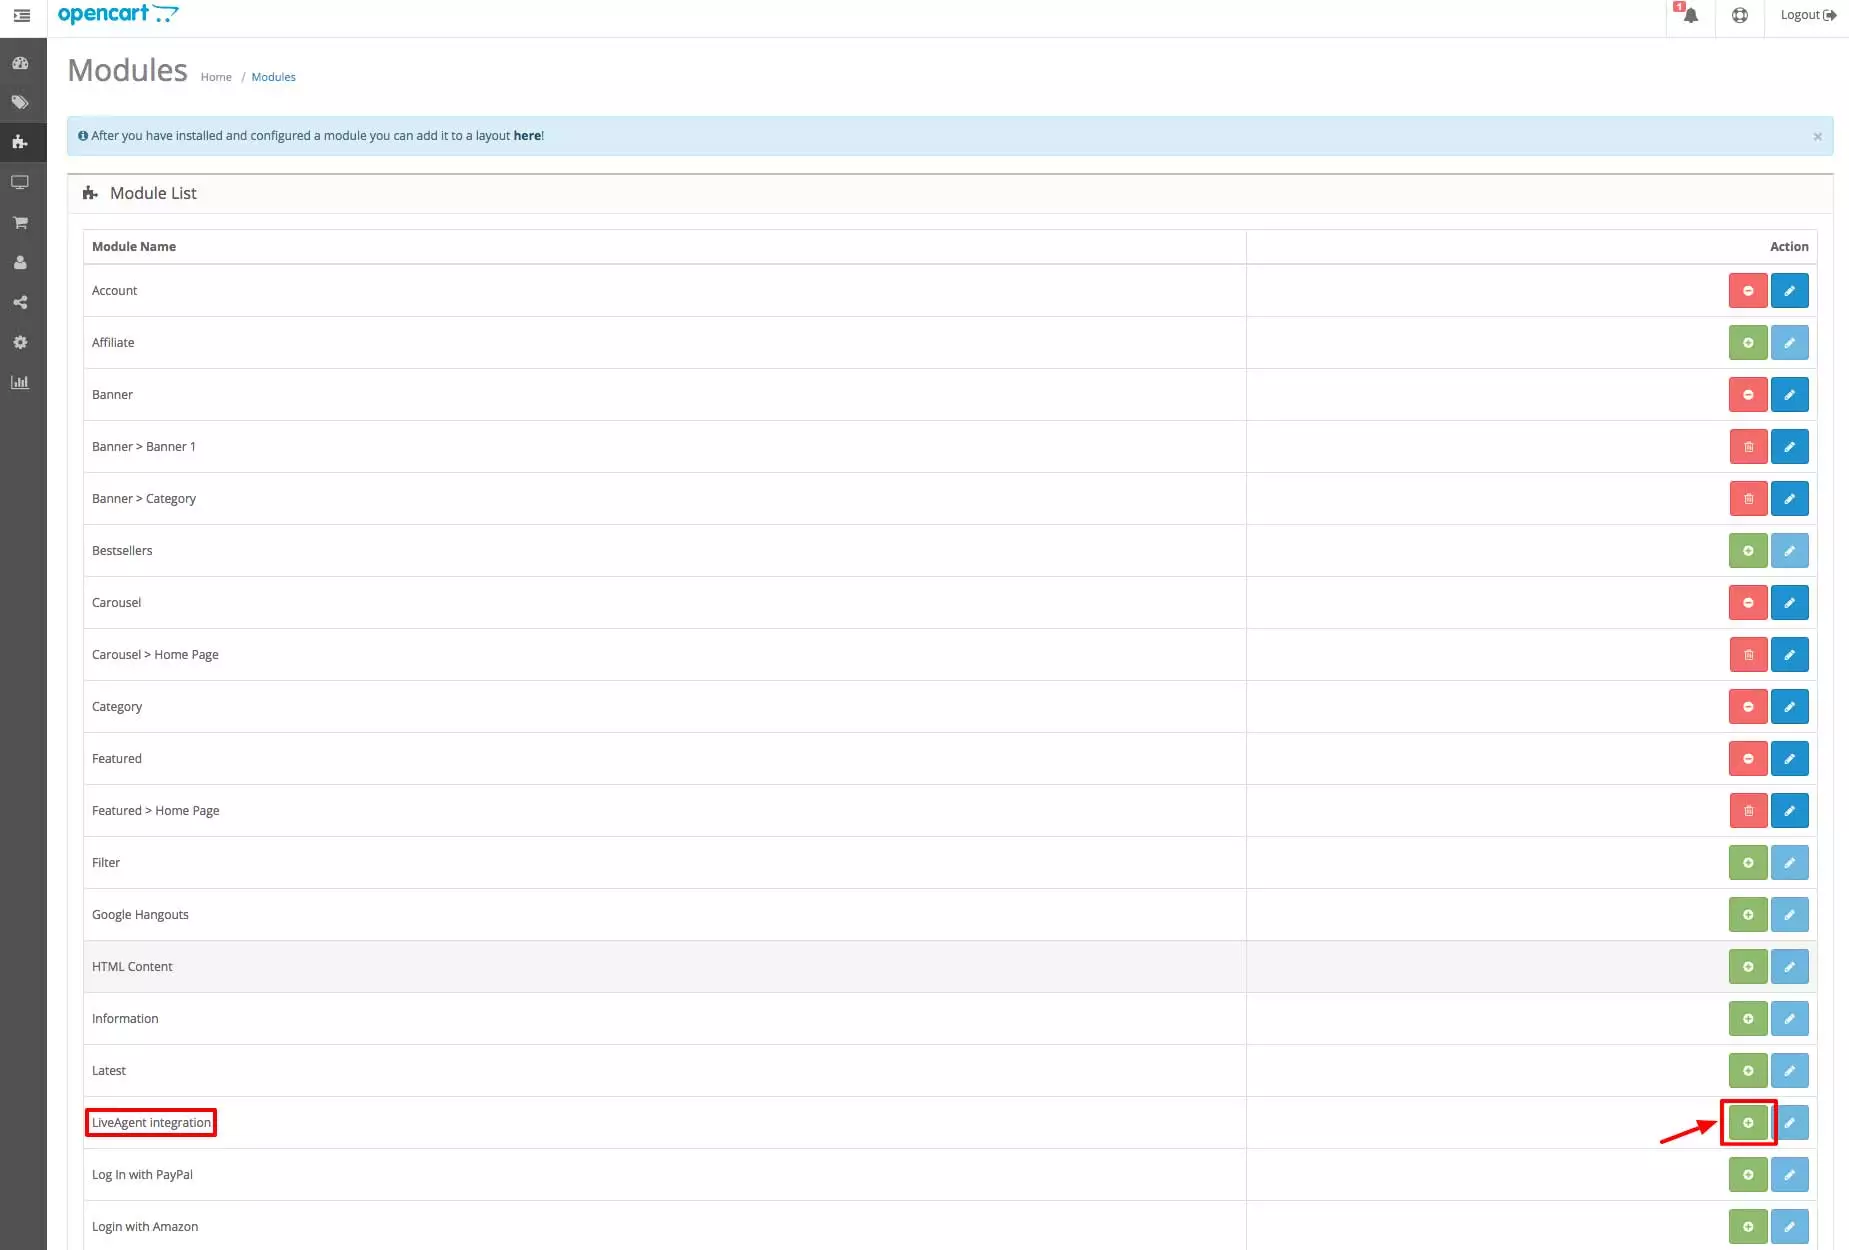
Task: Install the LiveAgent integration module
Action: [x=1747, y=1122]
